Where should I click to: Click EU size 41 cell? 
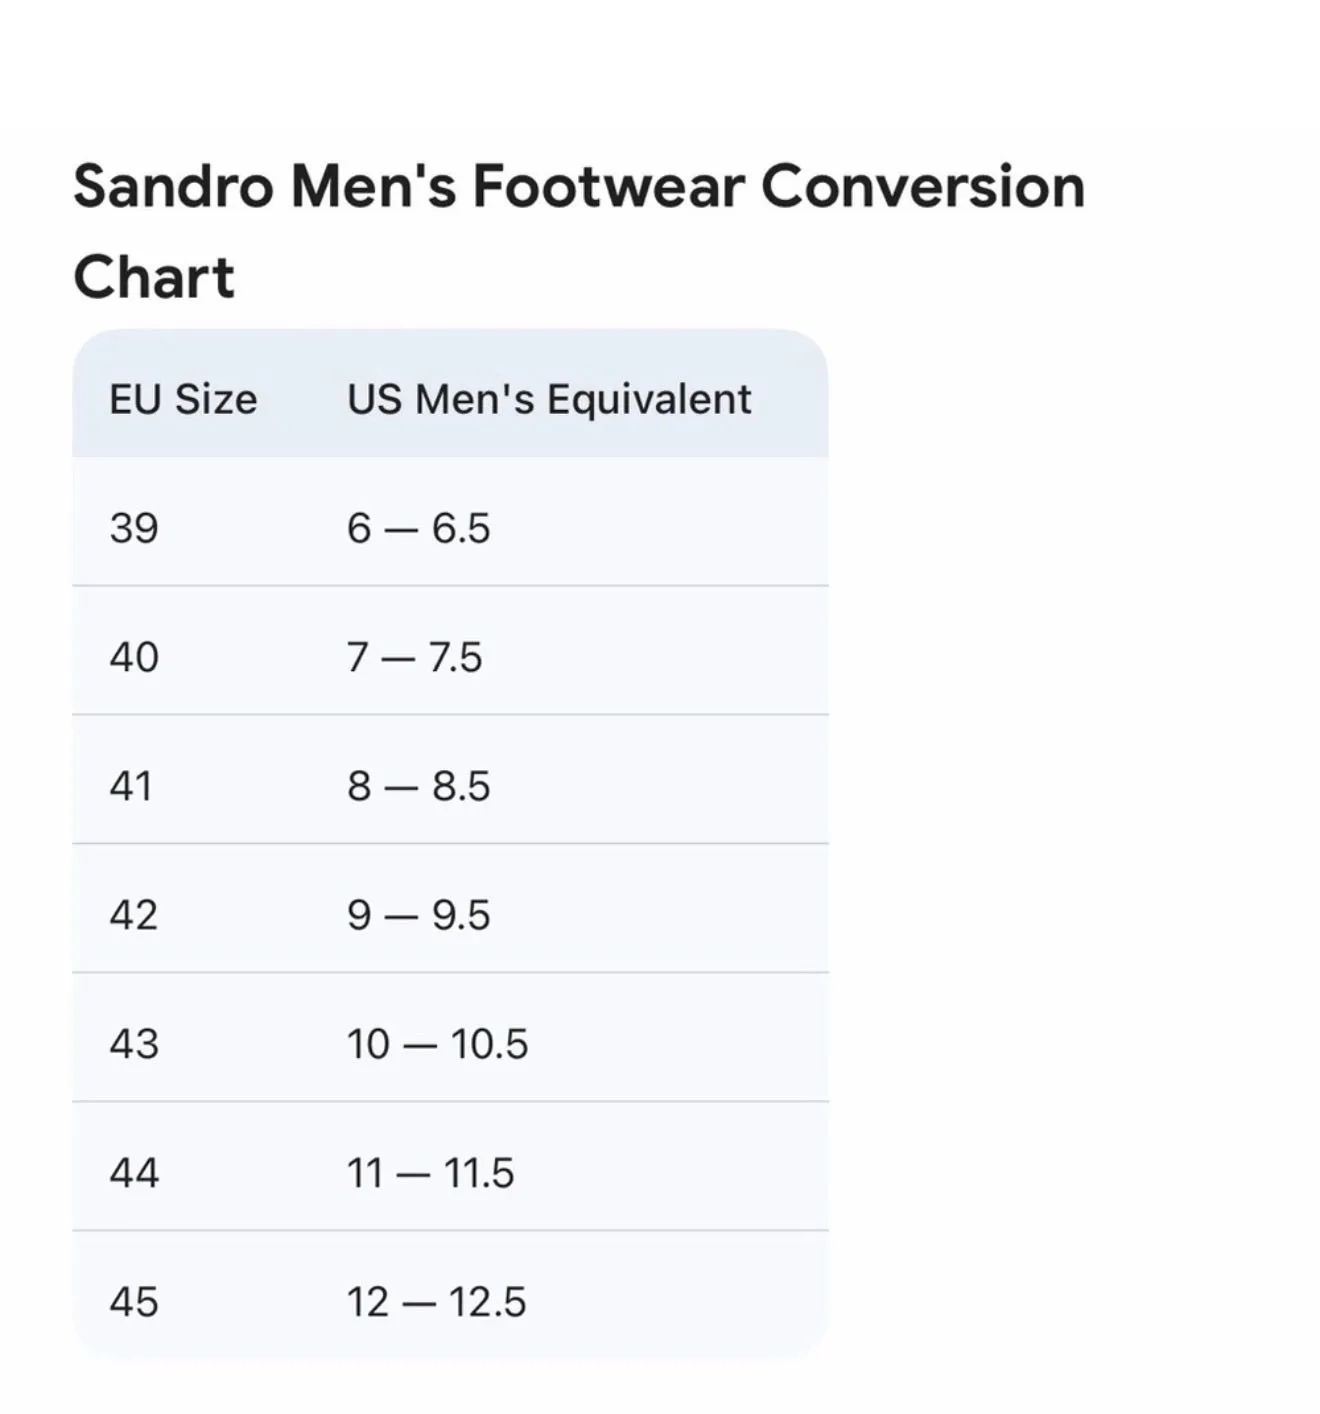131,786
